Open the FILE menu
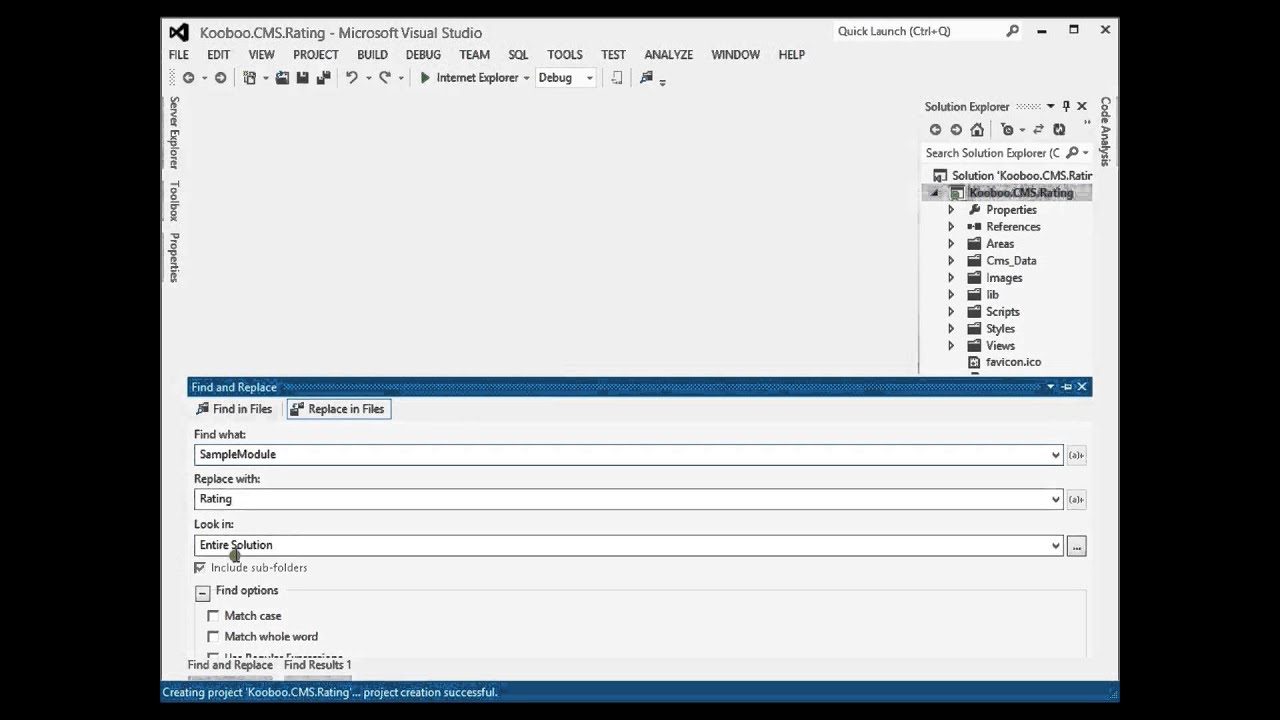 pos(178,55)
